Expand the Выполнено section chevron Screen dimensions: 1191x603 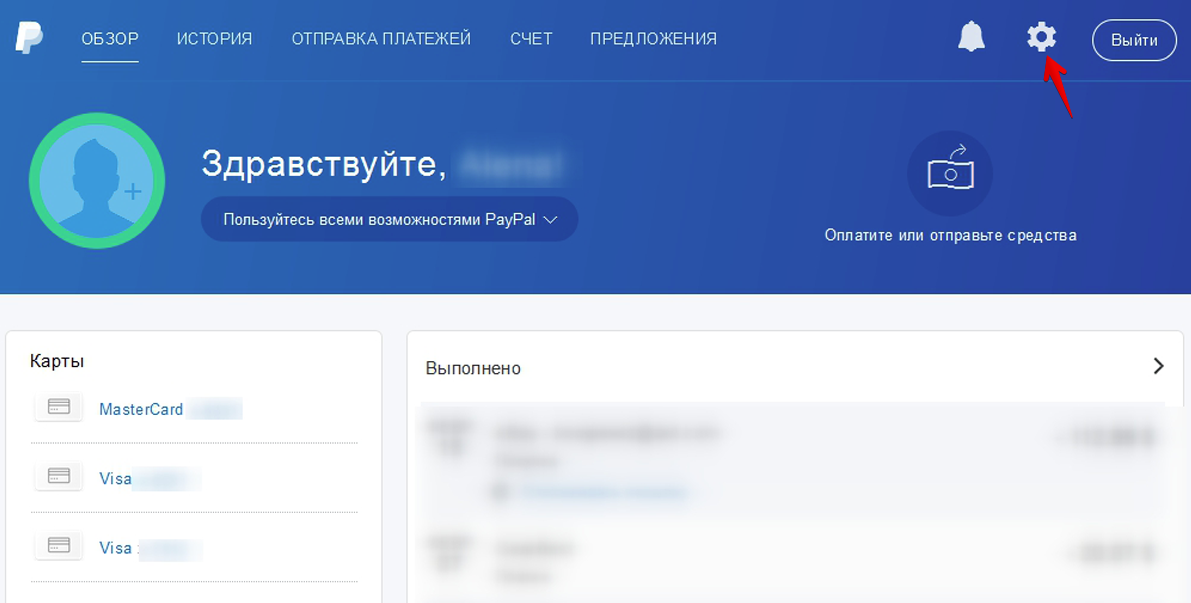[1158, 366]
